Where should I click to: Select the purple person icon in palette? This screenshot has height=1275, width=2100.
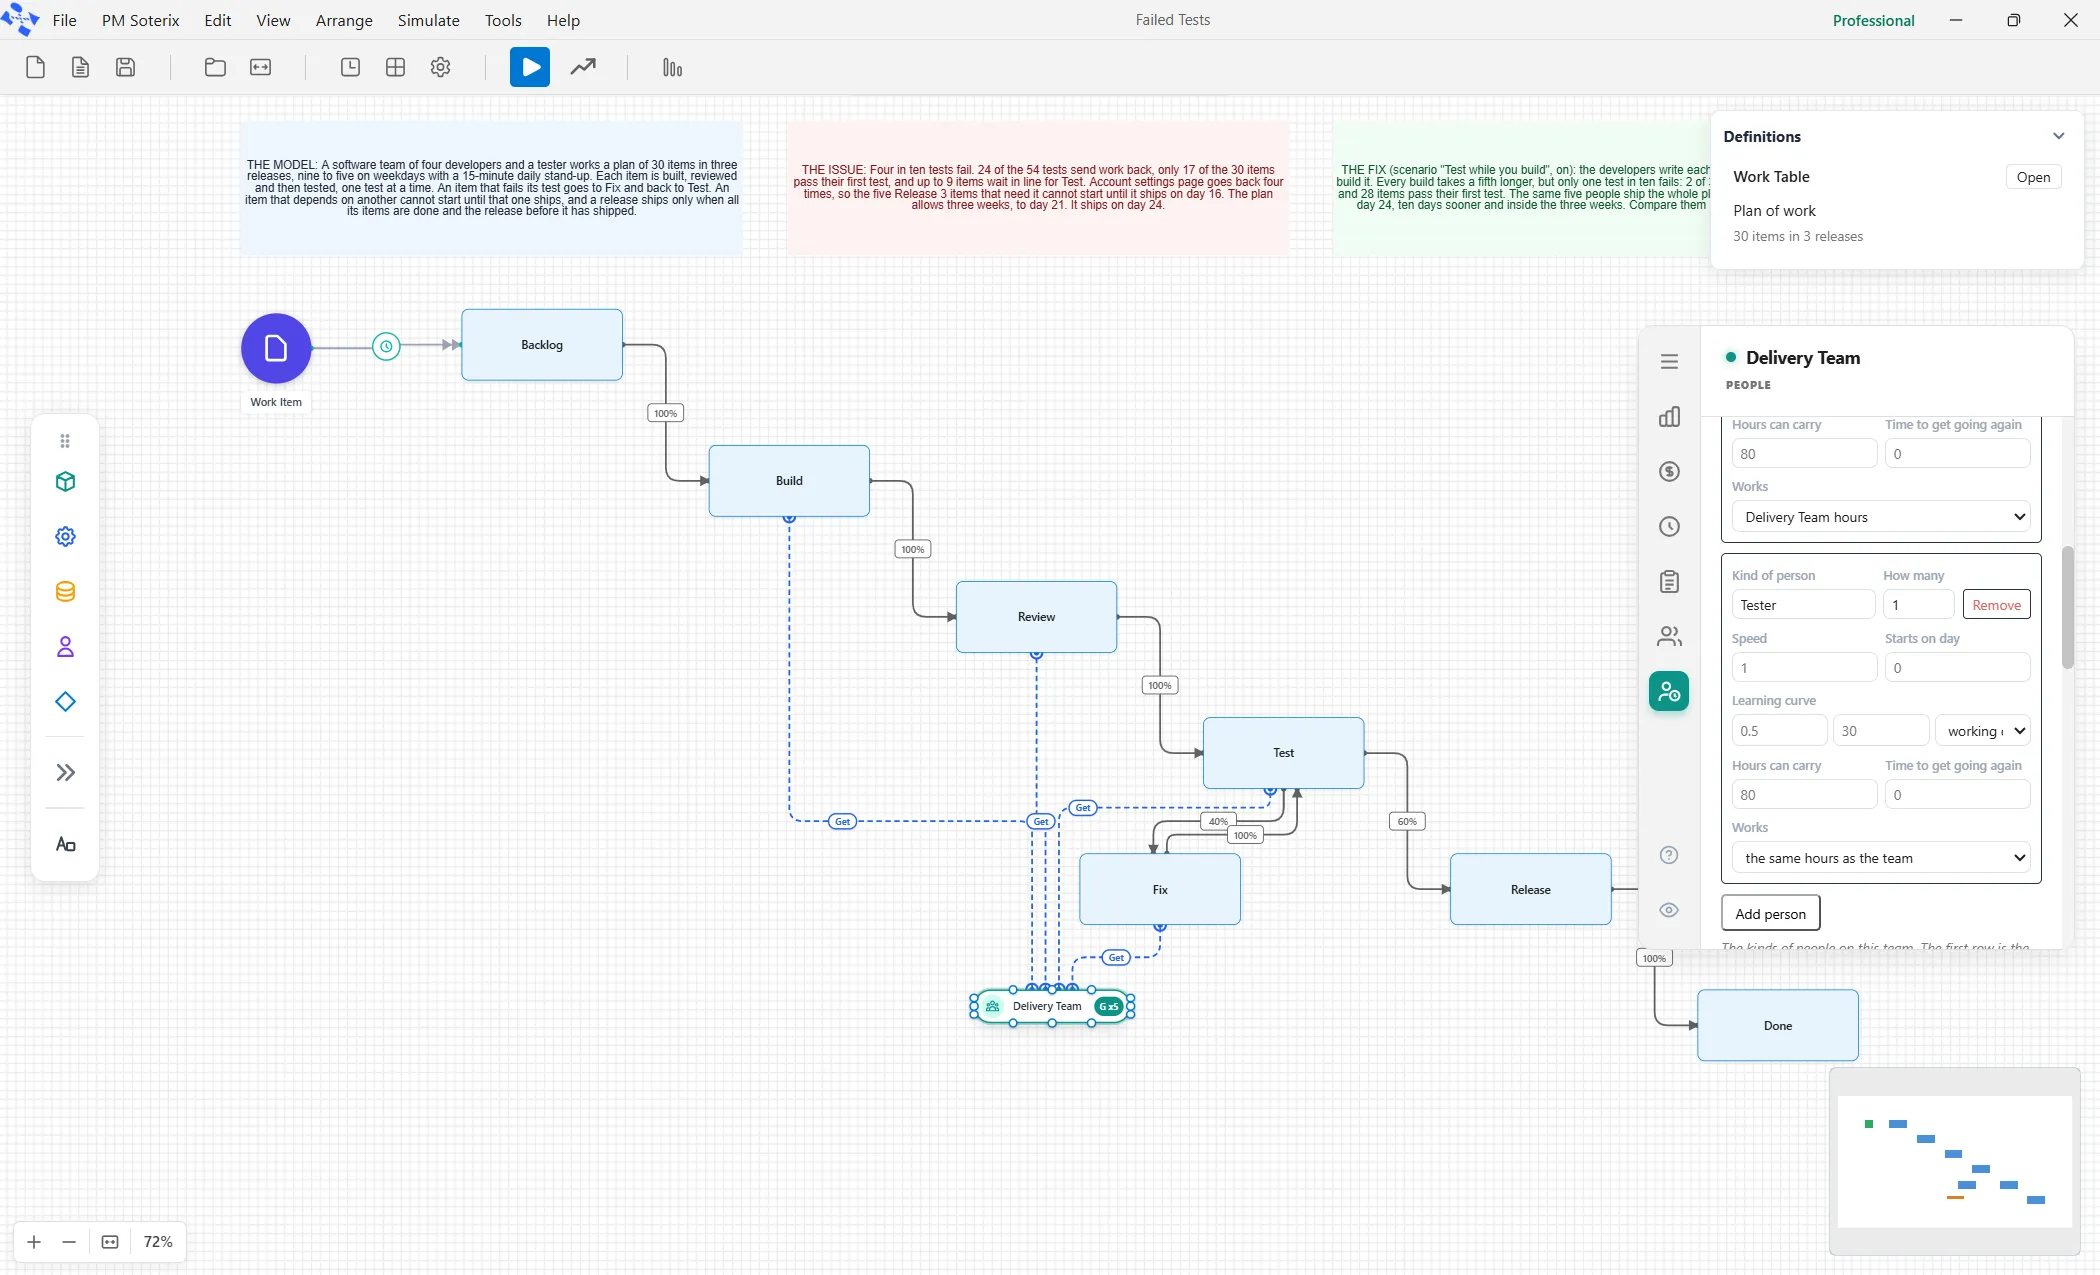pos(65,647)
